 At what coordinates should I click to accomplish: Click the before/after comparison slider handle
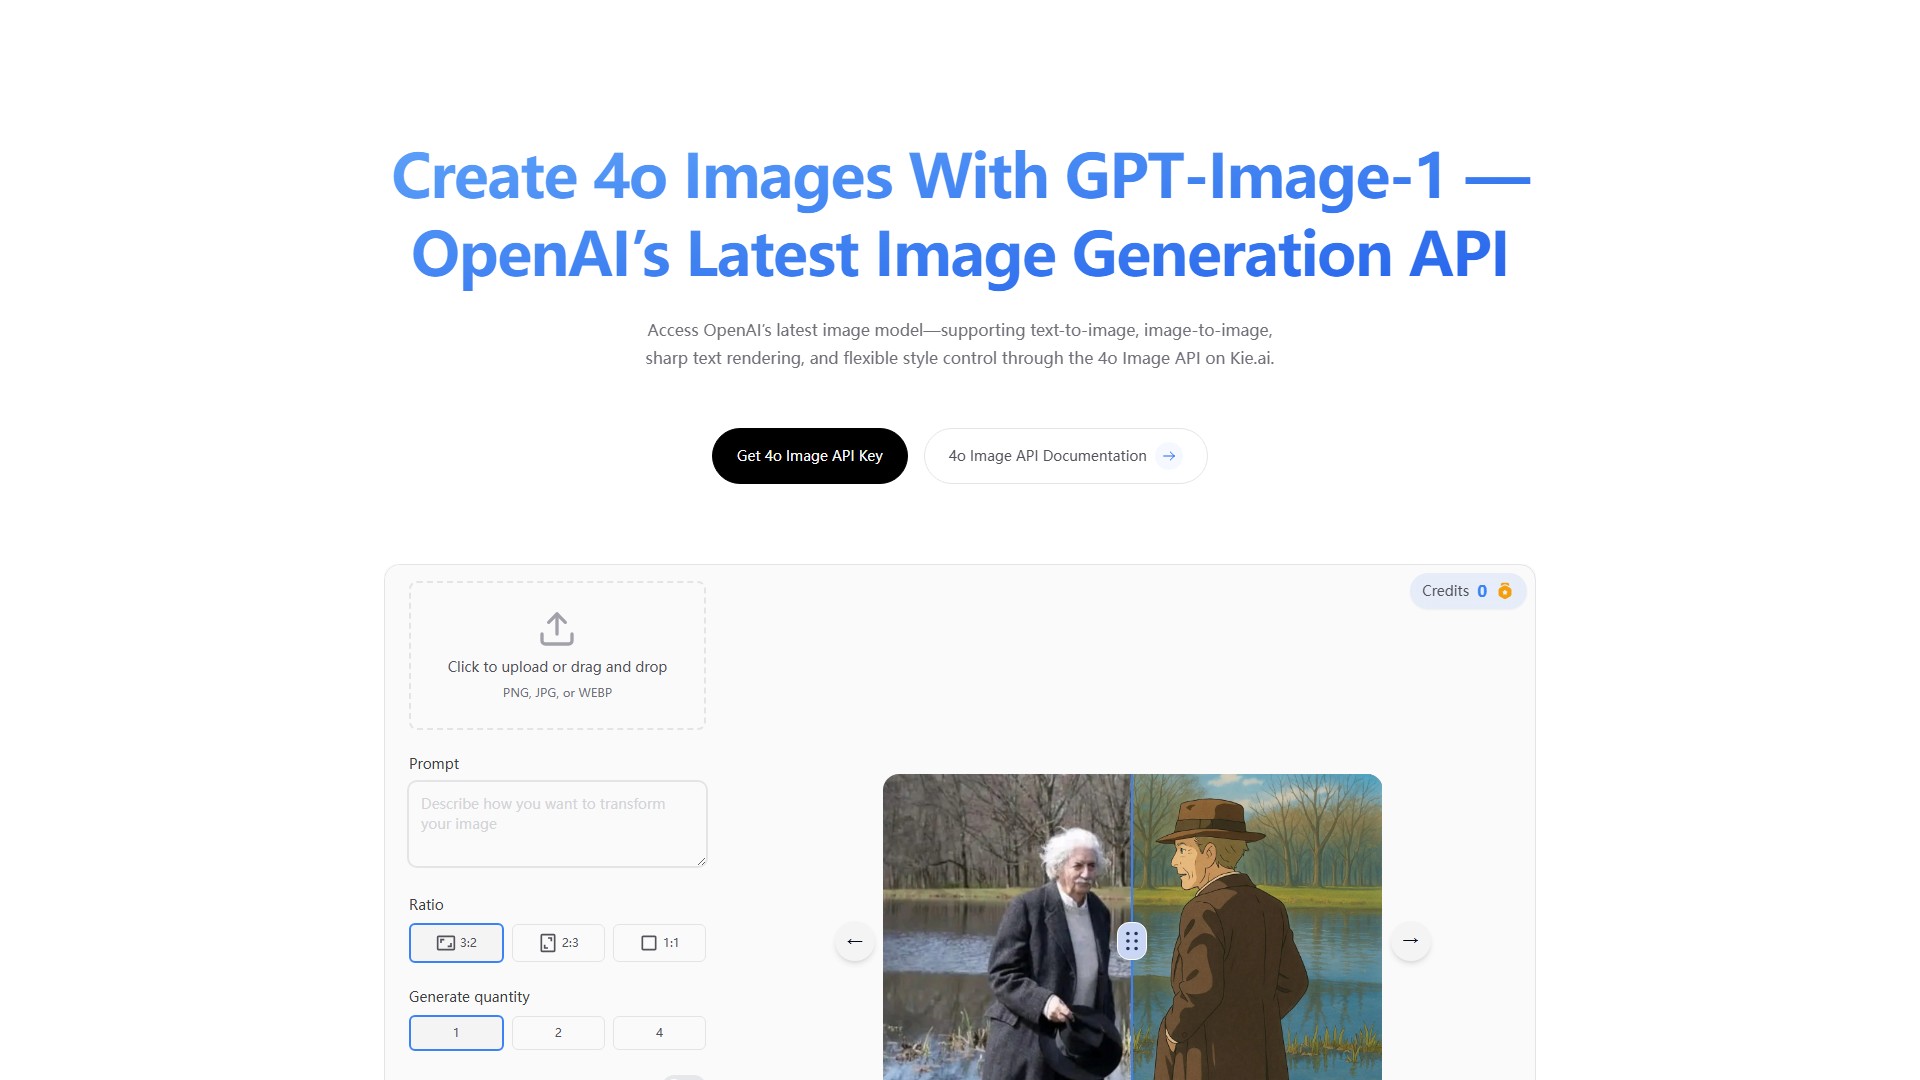(x=1131, y=941)
